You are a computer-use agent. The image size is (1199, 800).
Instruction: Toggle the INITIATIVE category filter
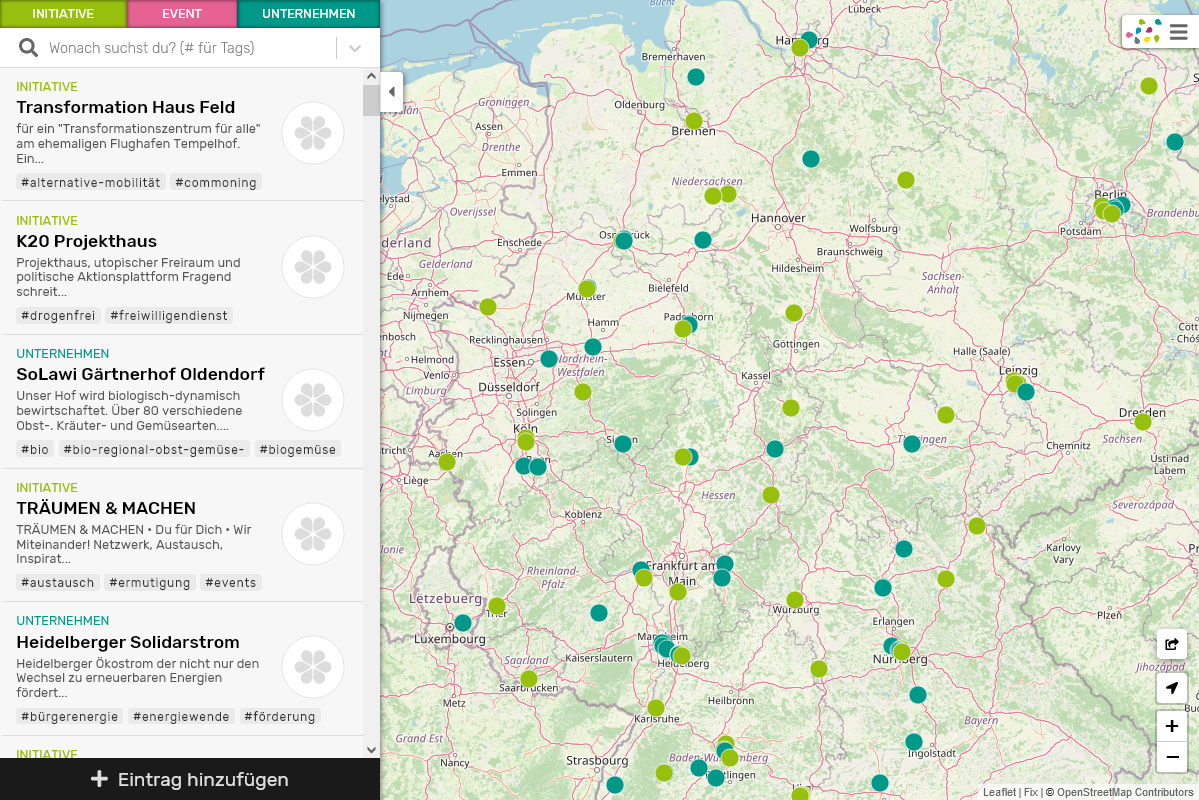click(63, 14)
